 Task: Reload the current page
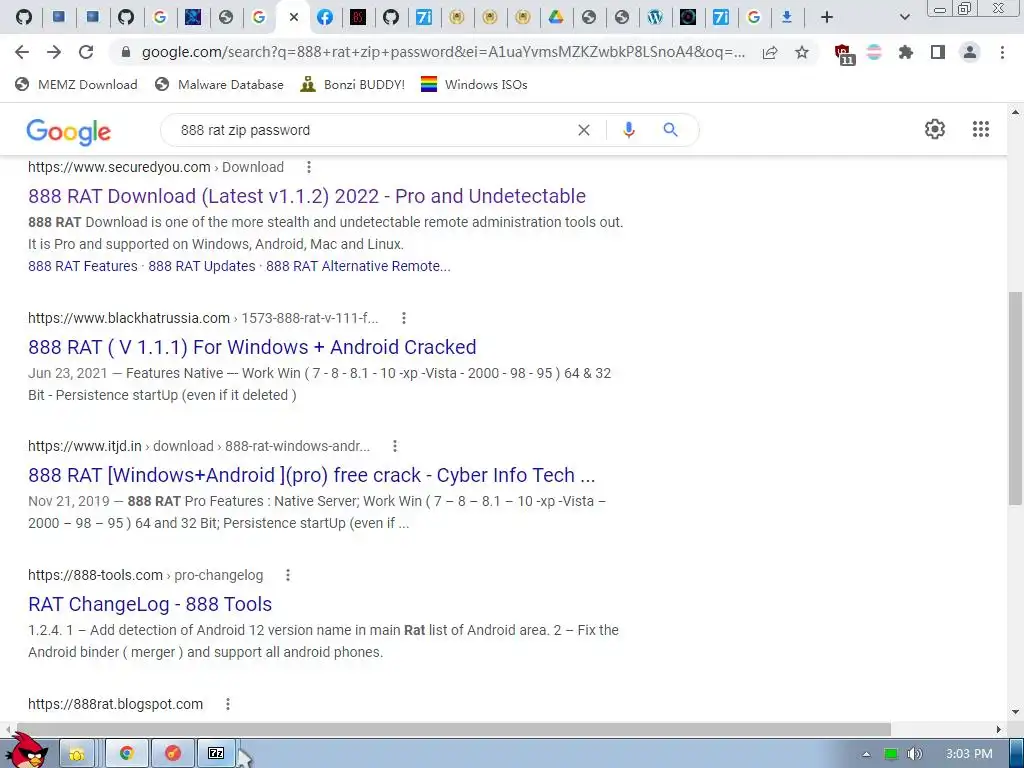(86, 52)
